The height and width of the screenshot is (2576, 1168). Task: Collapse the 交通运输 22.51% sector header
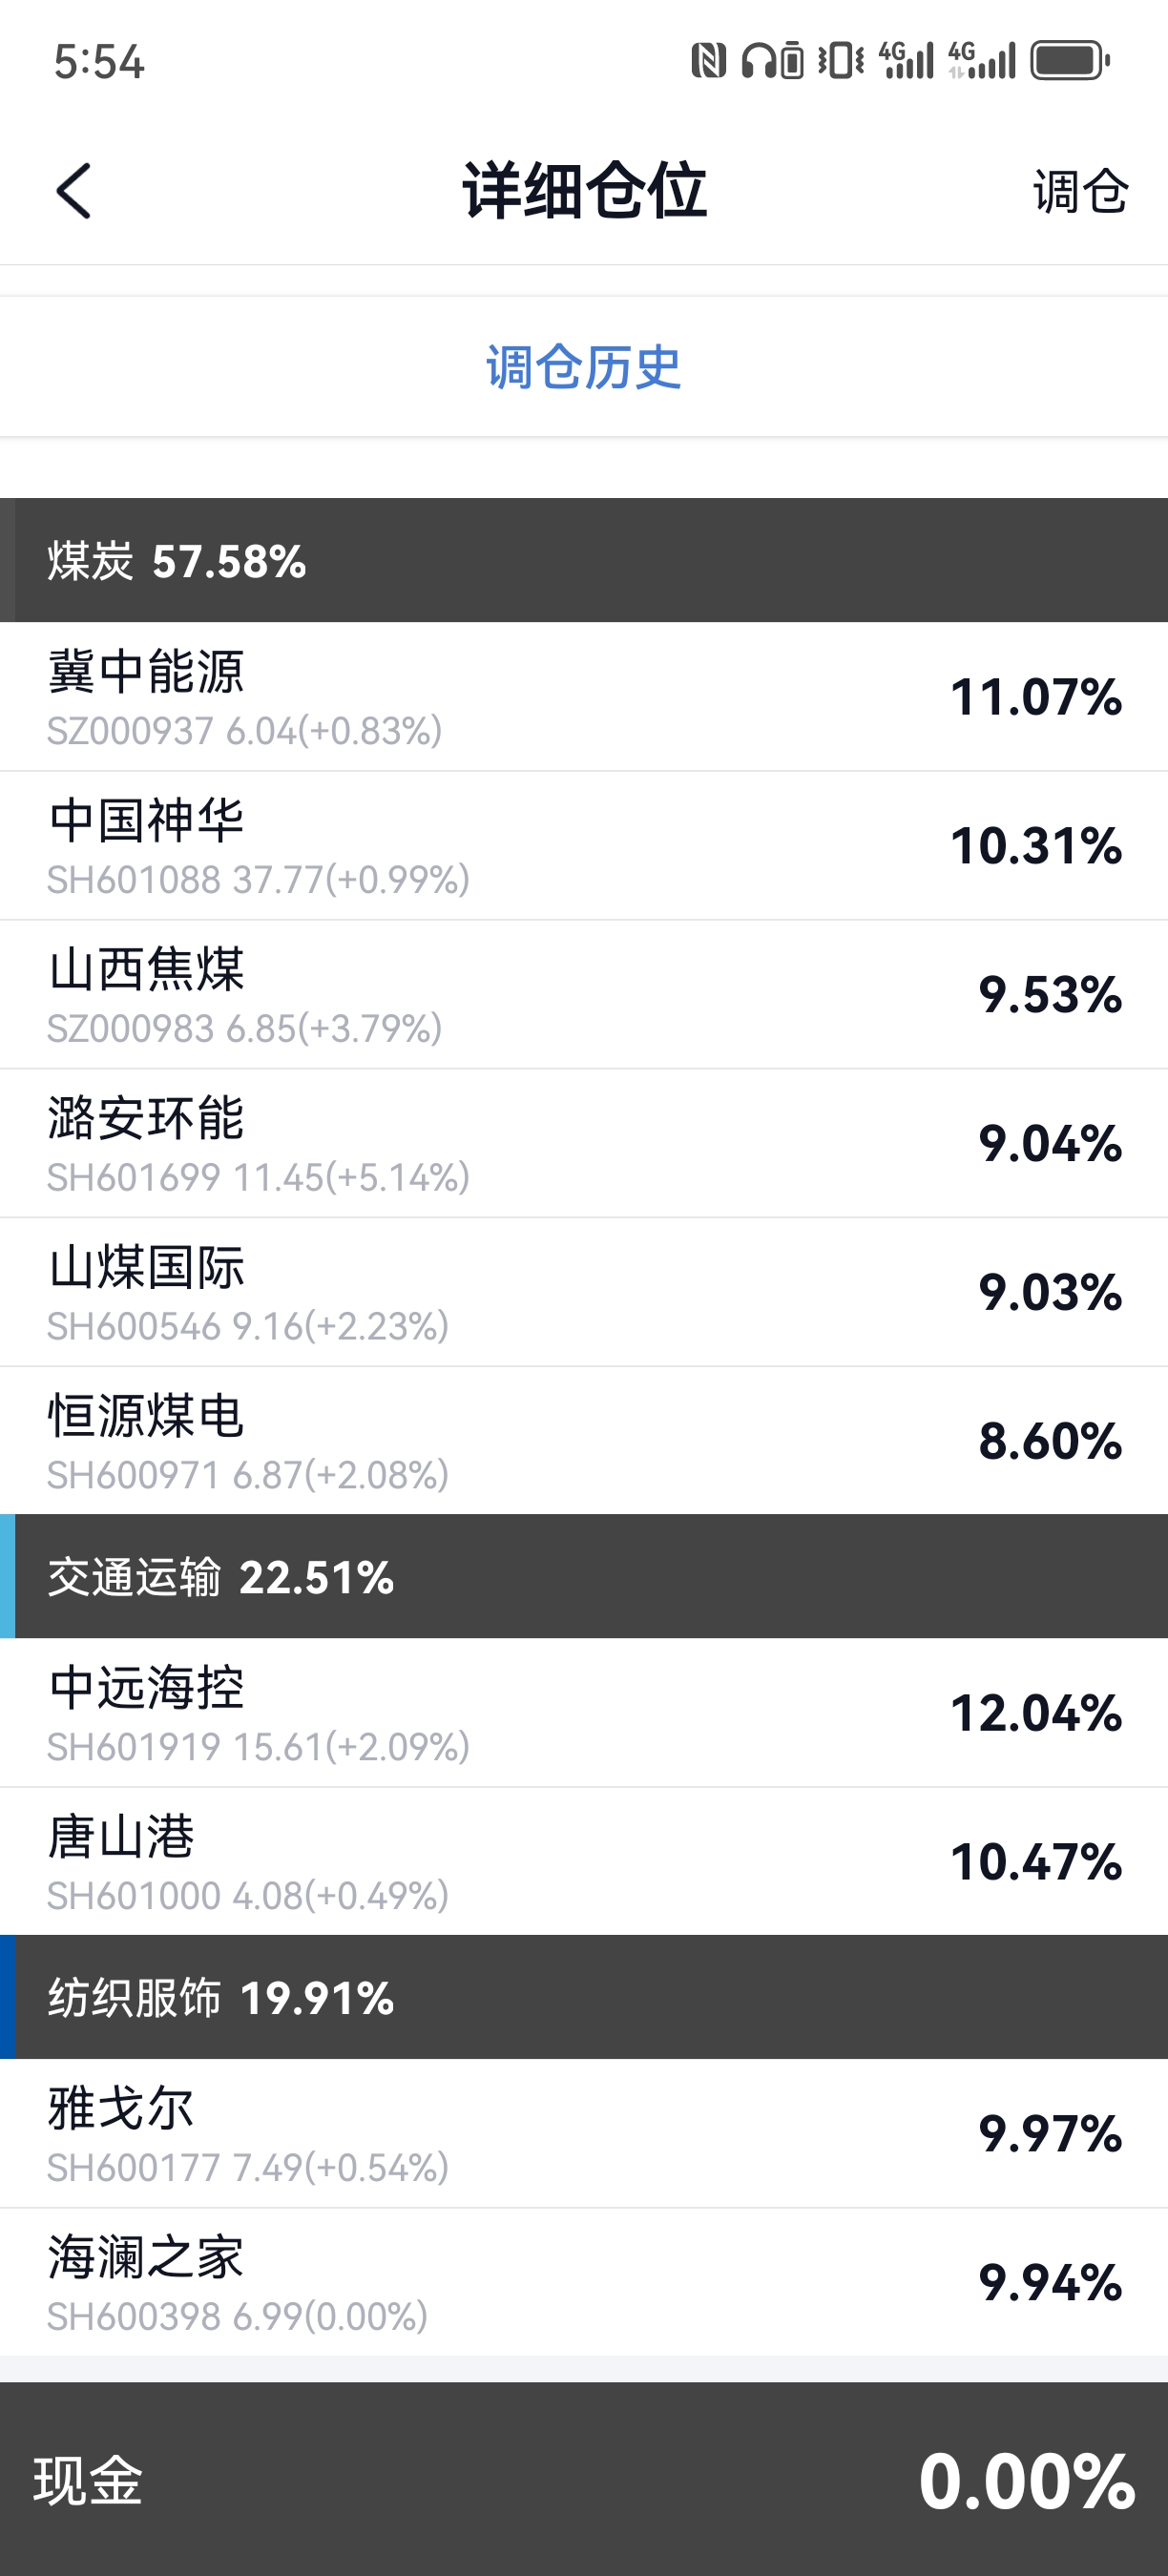(x=584, y=1577)
